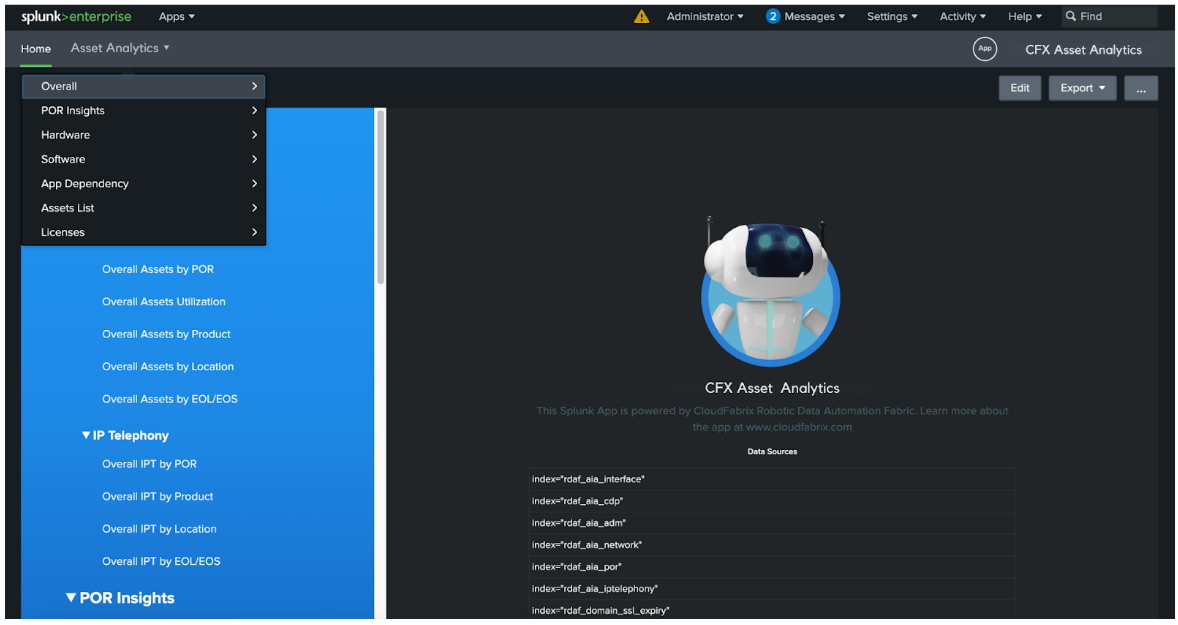Open the more options ellipsis button

(1140, 88)
